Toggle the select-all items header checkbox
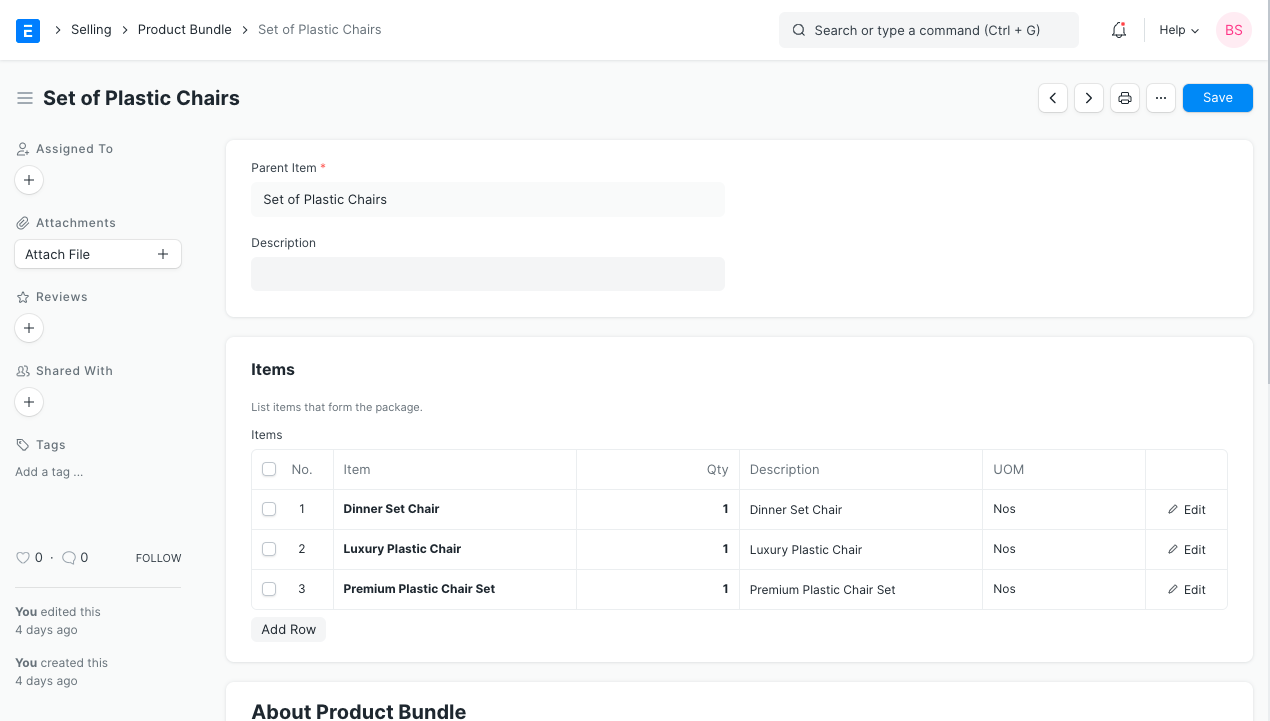The image size is (1270, 721). click(269, 469)
